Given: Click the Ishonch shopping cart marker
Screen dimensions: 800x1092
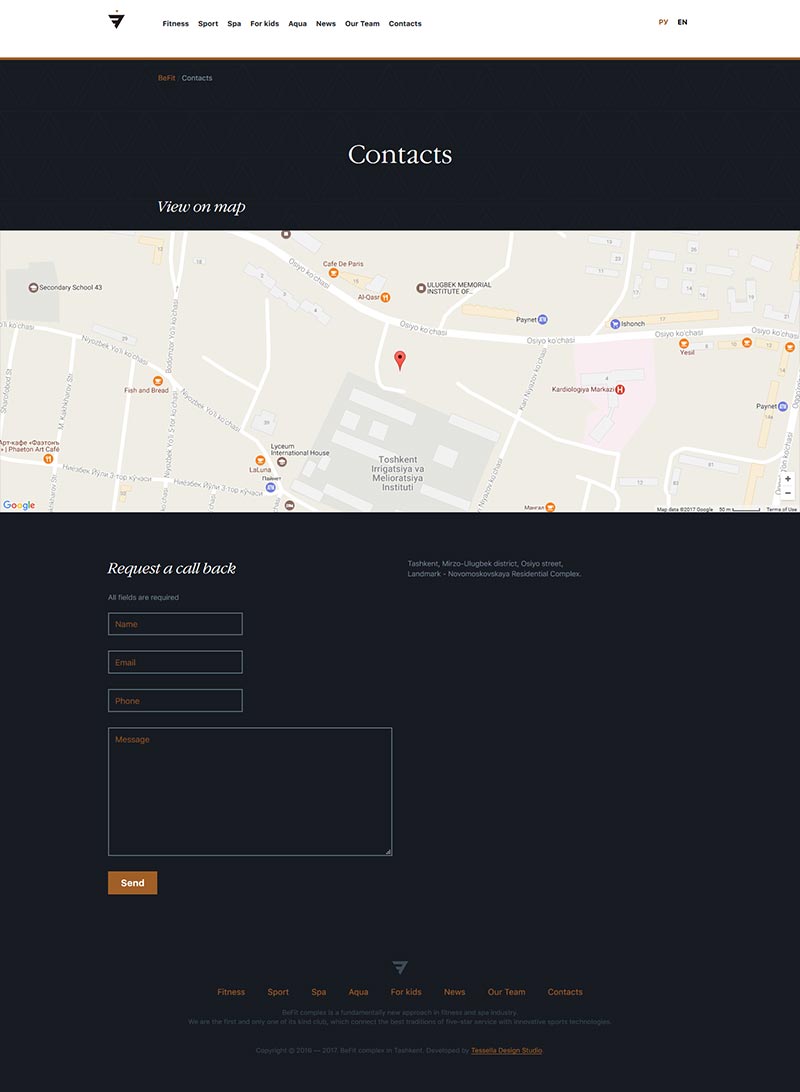Looking at the screenshot, I should click(x=615, y=324).
